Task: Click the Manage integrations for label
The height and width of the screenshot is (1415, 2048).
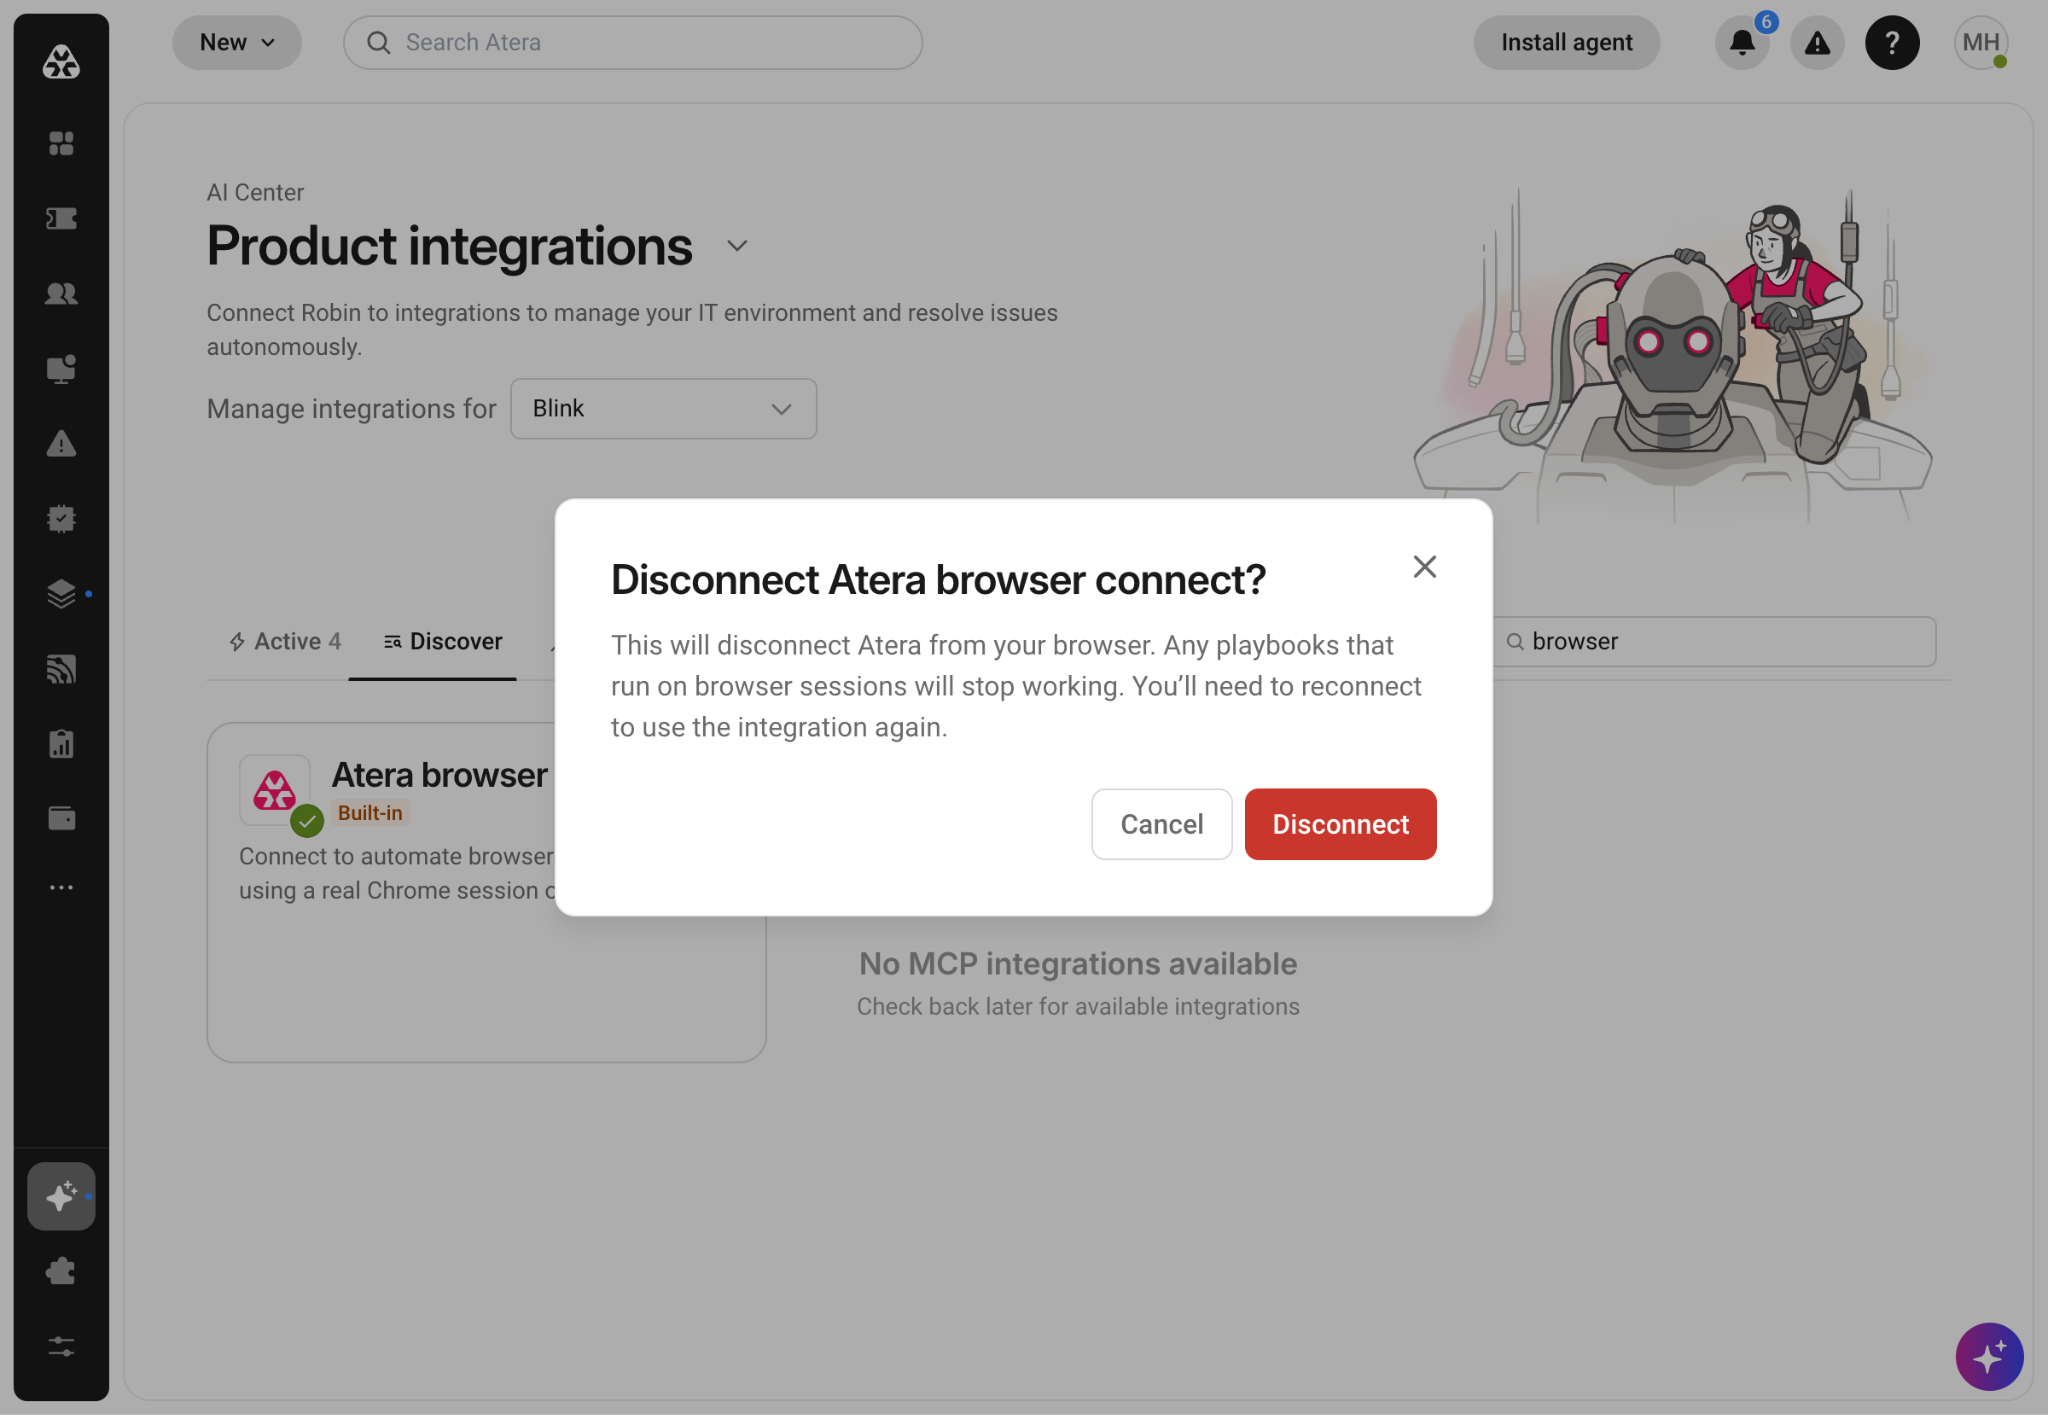Action: pos(352,409)
